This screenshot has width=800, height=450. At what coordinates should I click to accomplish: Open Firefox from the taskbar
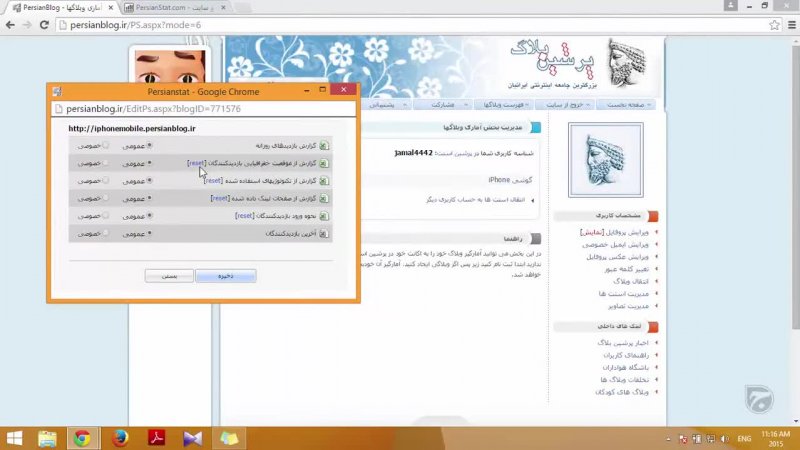coord(120,438)
